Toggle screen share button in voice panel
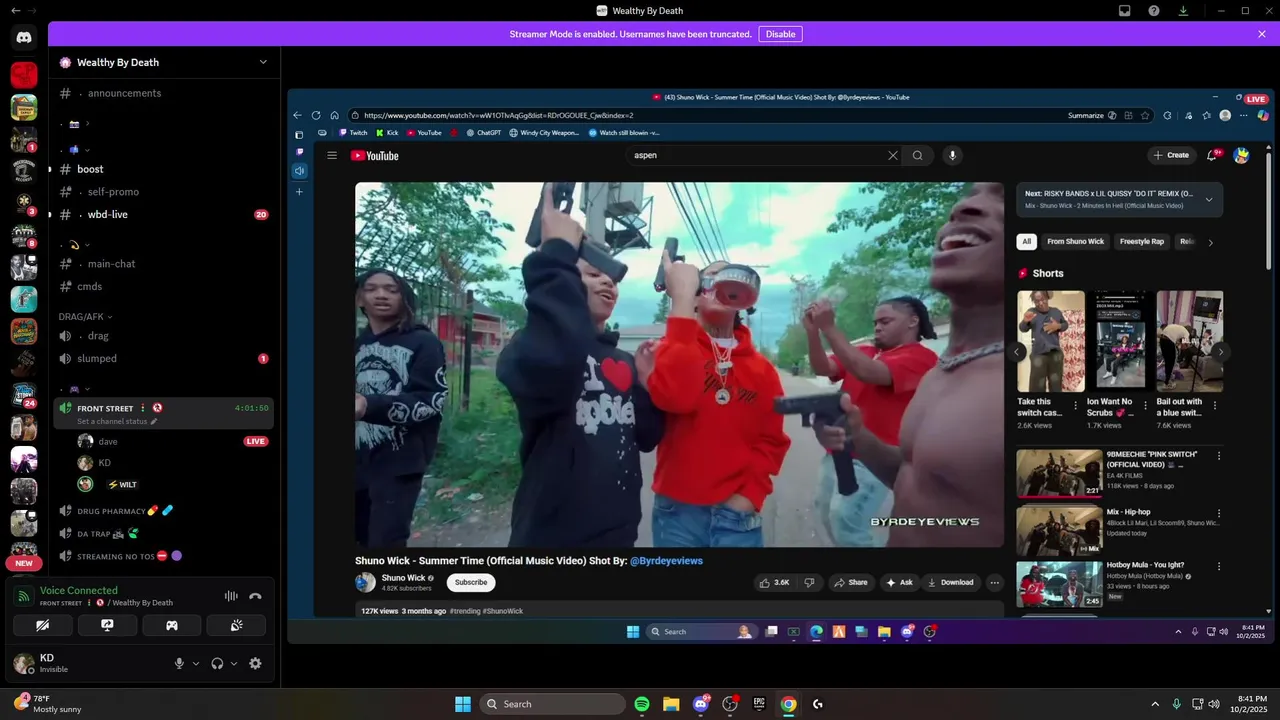 coord(107,625)
